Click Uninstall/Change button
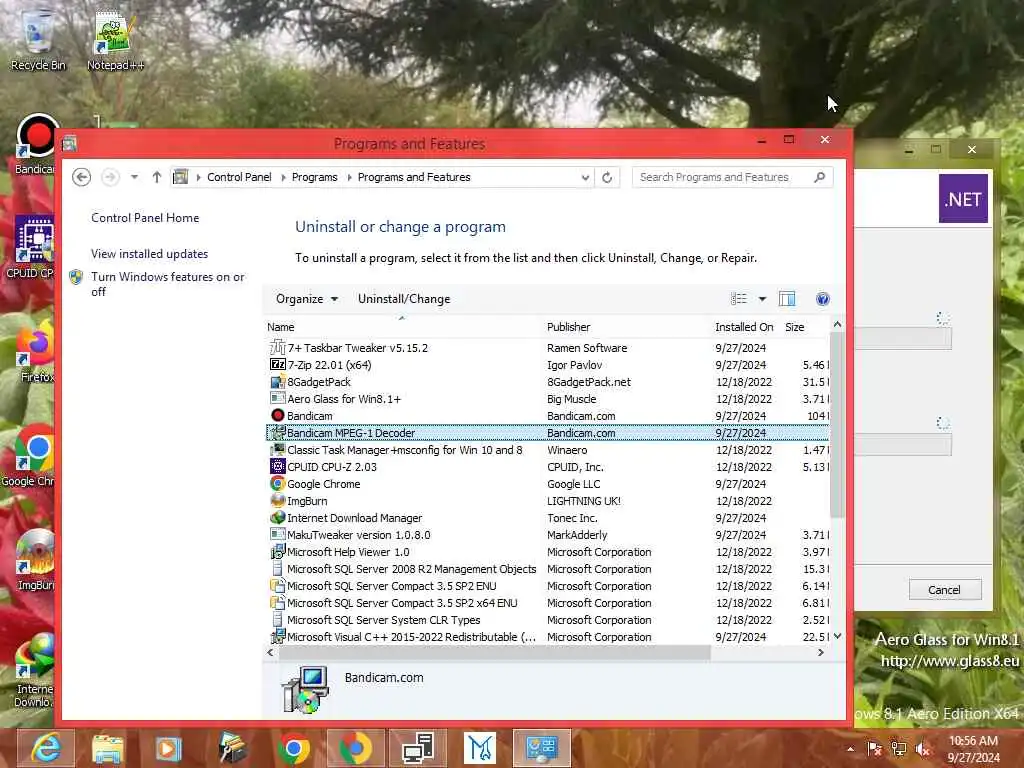 pyautogui.click(x=404, y=298)
